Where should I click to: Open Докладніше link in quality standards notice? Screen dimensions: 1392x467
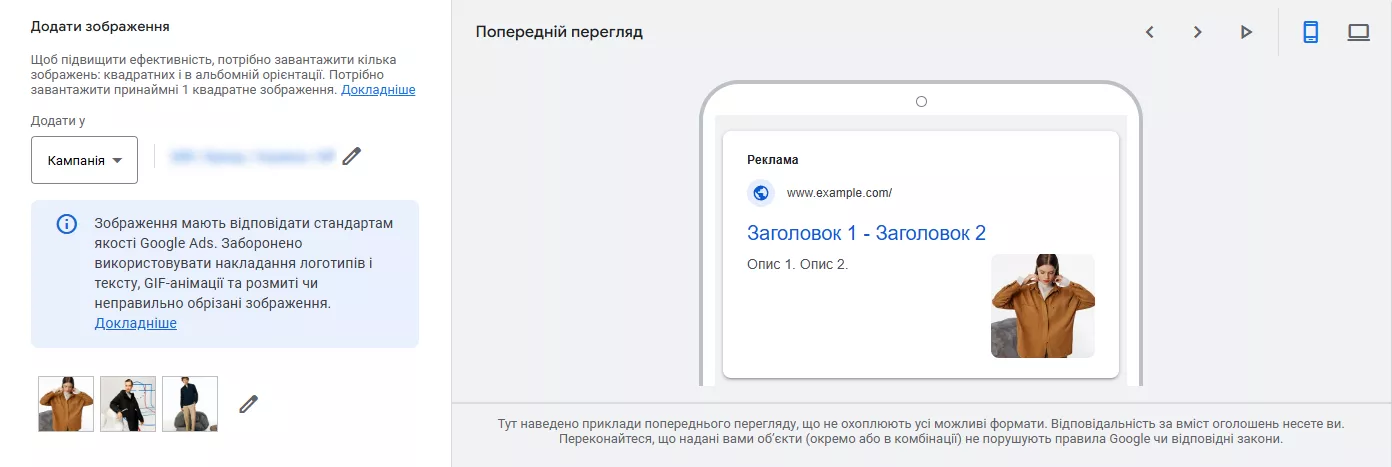[135, 323]
